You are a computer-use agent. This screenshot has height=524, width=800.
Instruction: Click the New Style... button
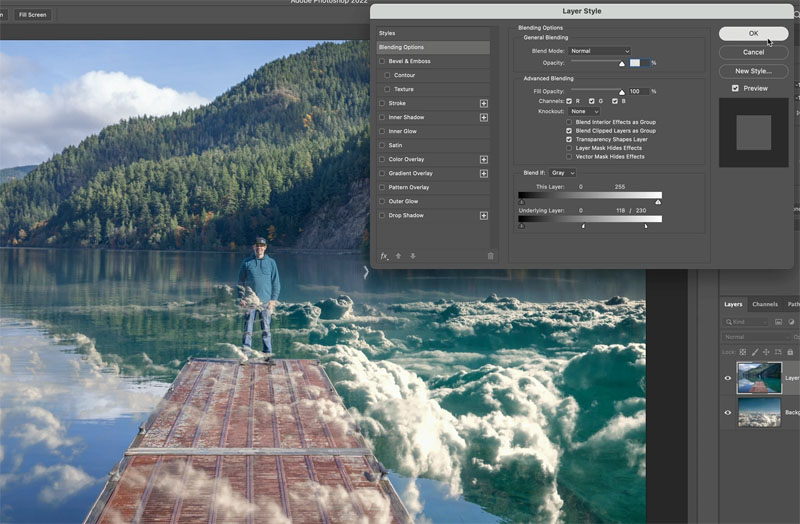coord(754,71)
